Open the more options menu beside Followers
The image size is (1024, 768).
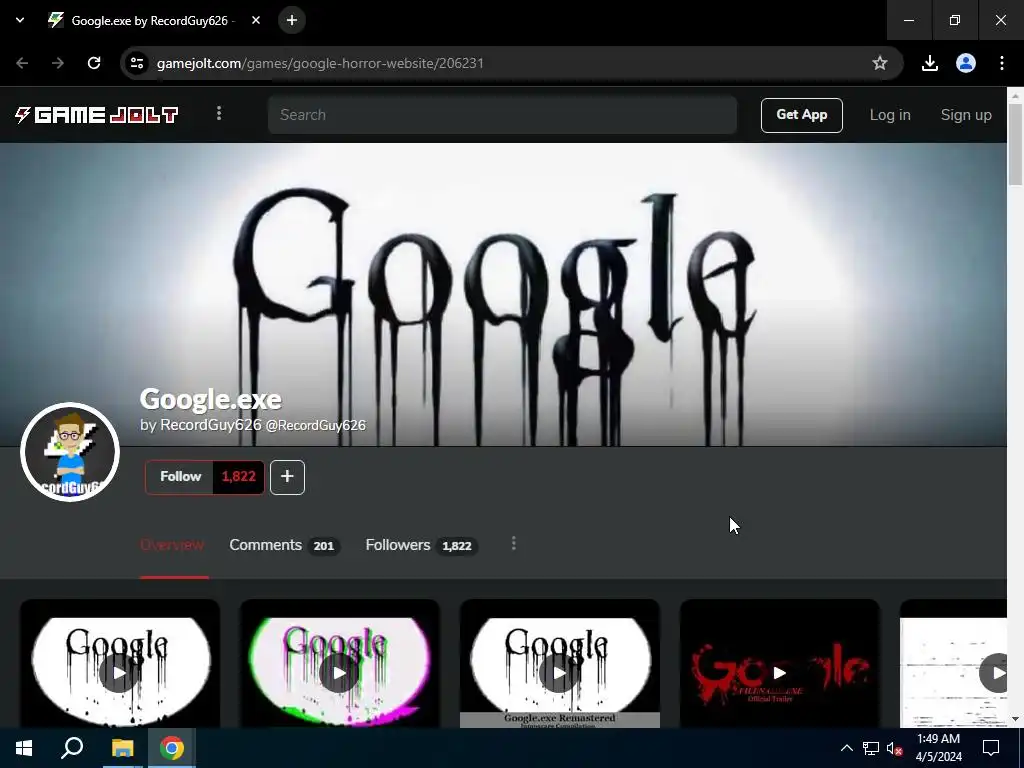pos(514,543)
